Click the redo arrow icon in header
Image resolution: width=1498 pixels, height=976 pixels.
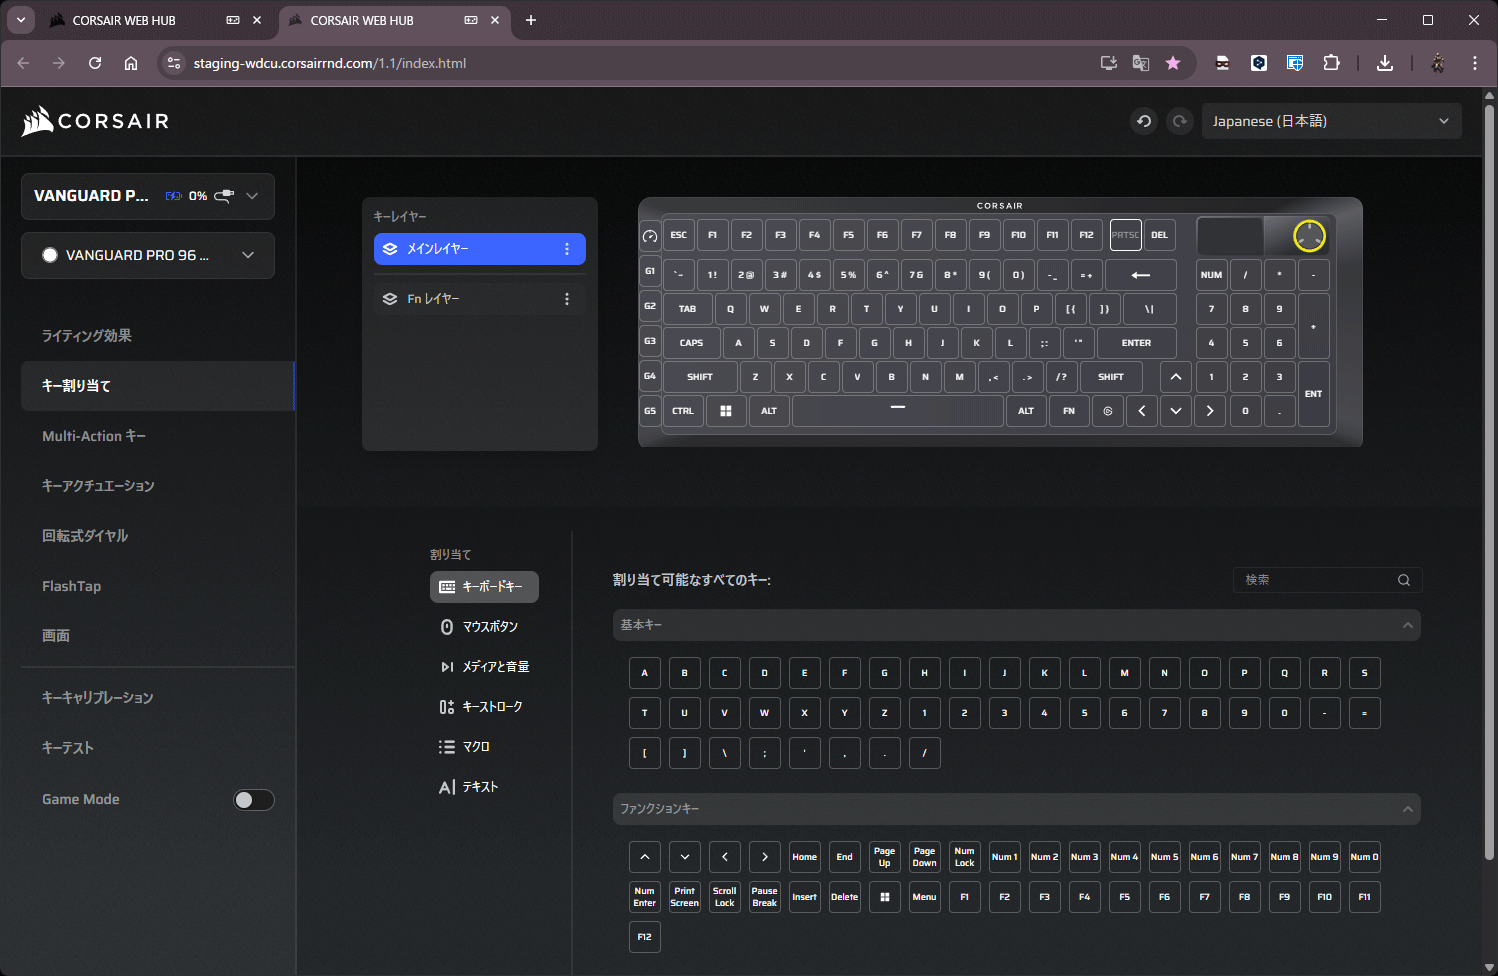pyautogui.click(x=1180, y=121)
